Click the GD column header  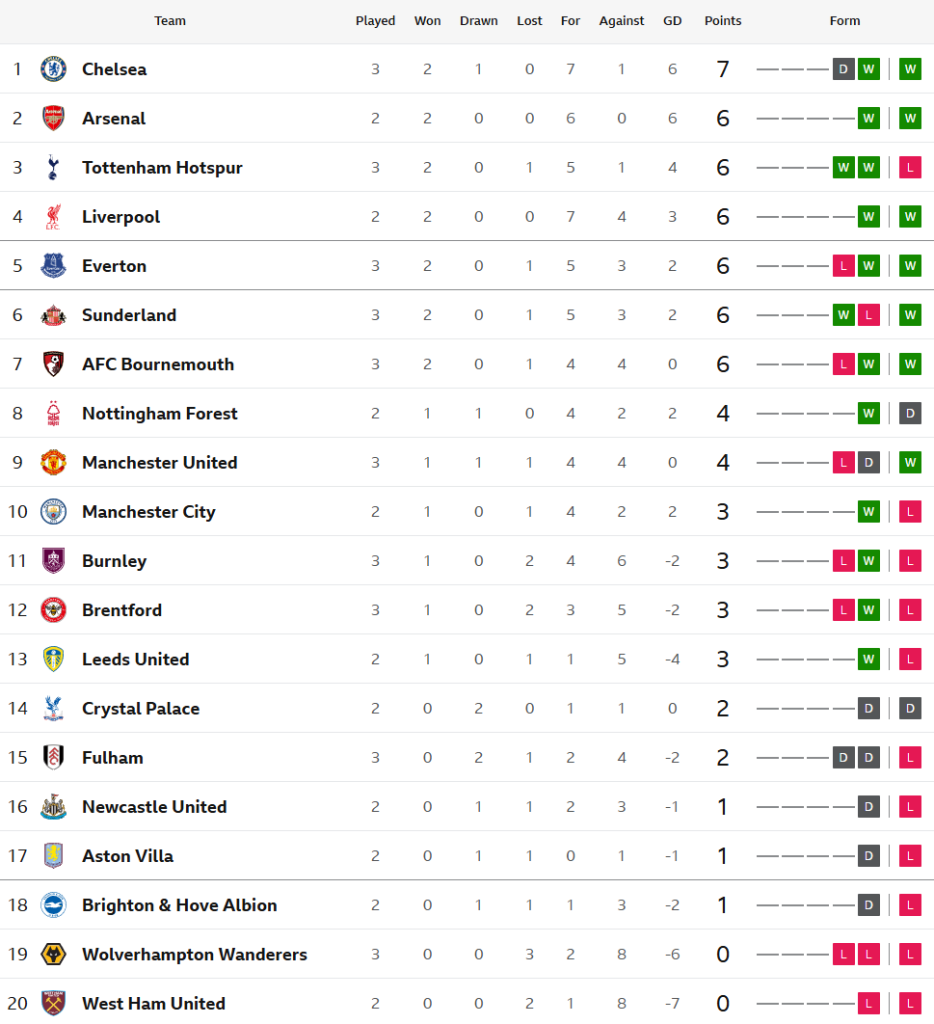tap(672, 21)
